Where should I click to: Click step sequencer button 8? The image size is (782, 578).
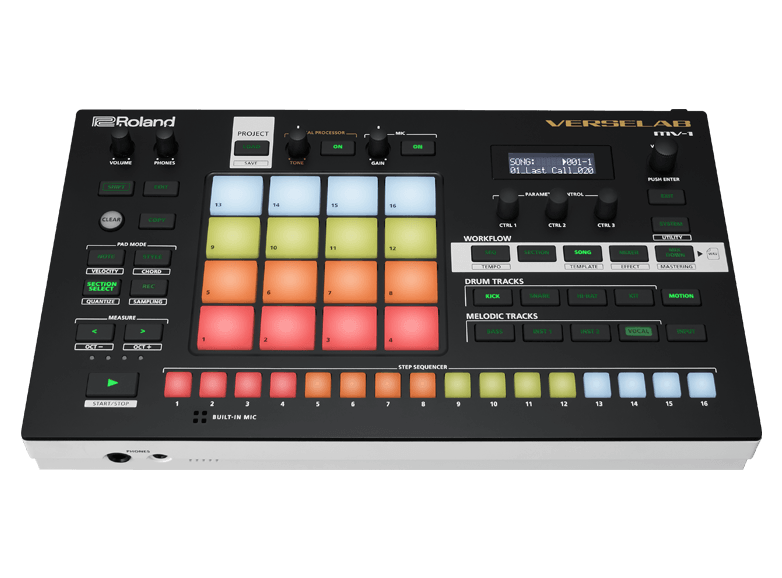click(x=422, y=385)
